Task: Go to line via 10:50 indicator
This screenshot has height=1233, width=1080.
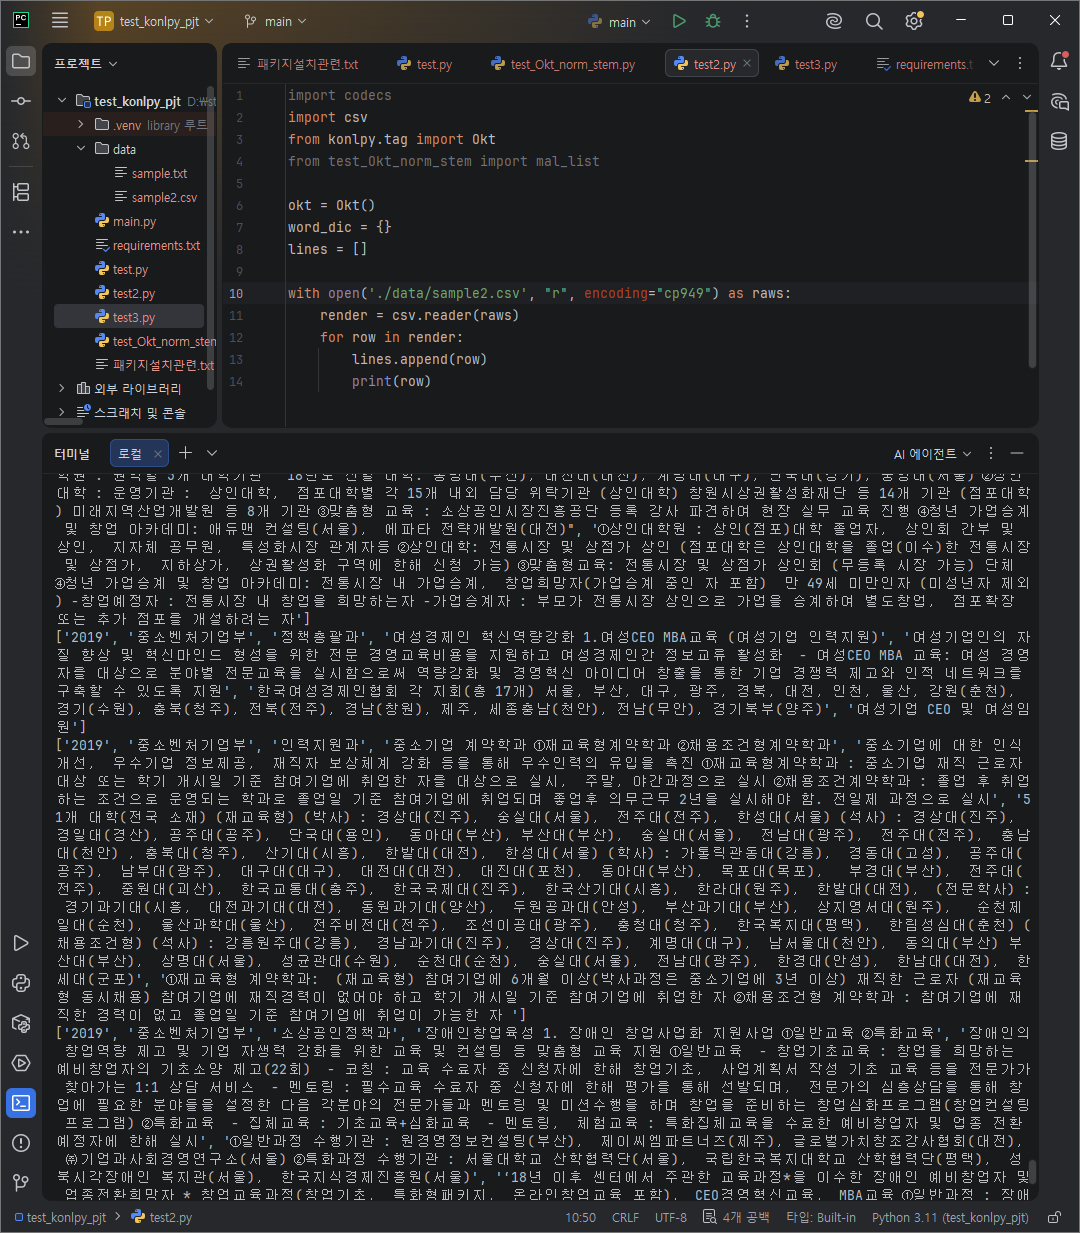Action: pos(581,1217)
